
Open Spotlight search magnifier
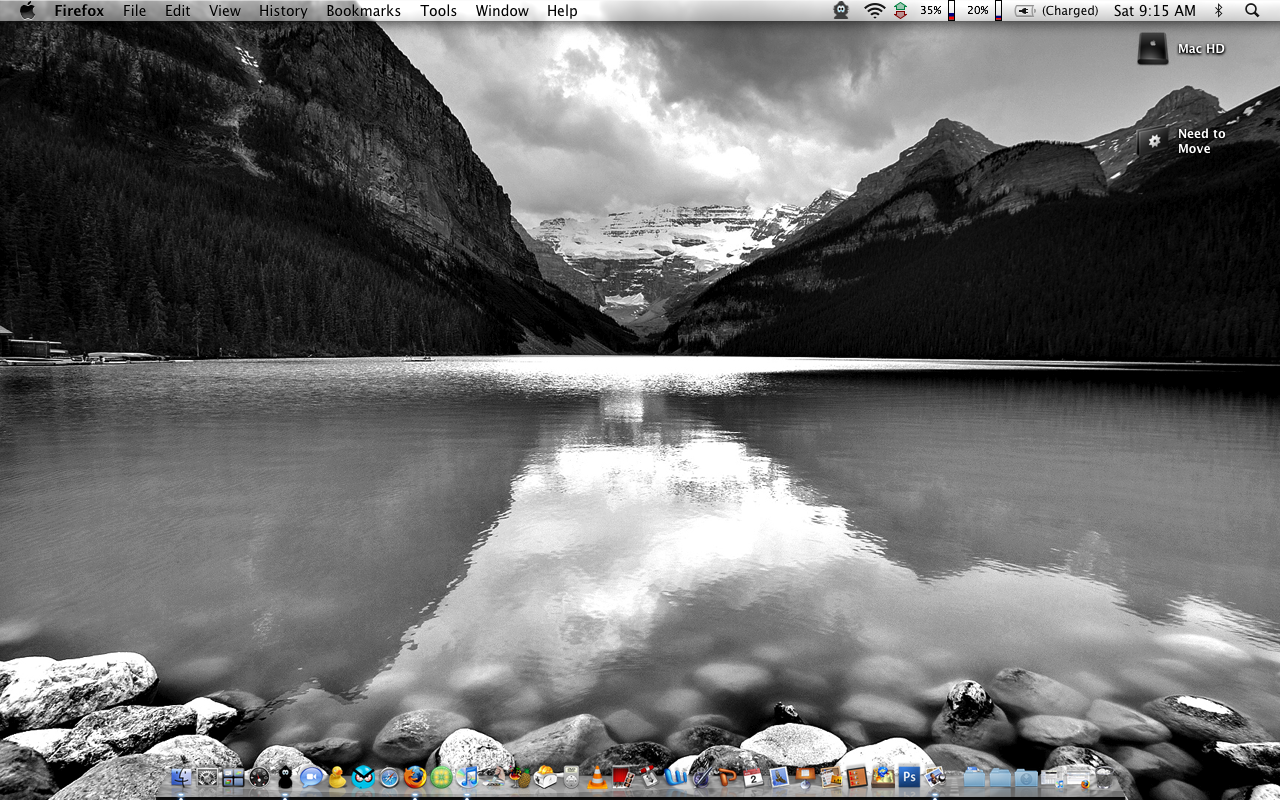click(x=1252, y=10)
